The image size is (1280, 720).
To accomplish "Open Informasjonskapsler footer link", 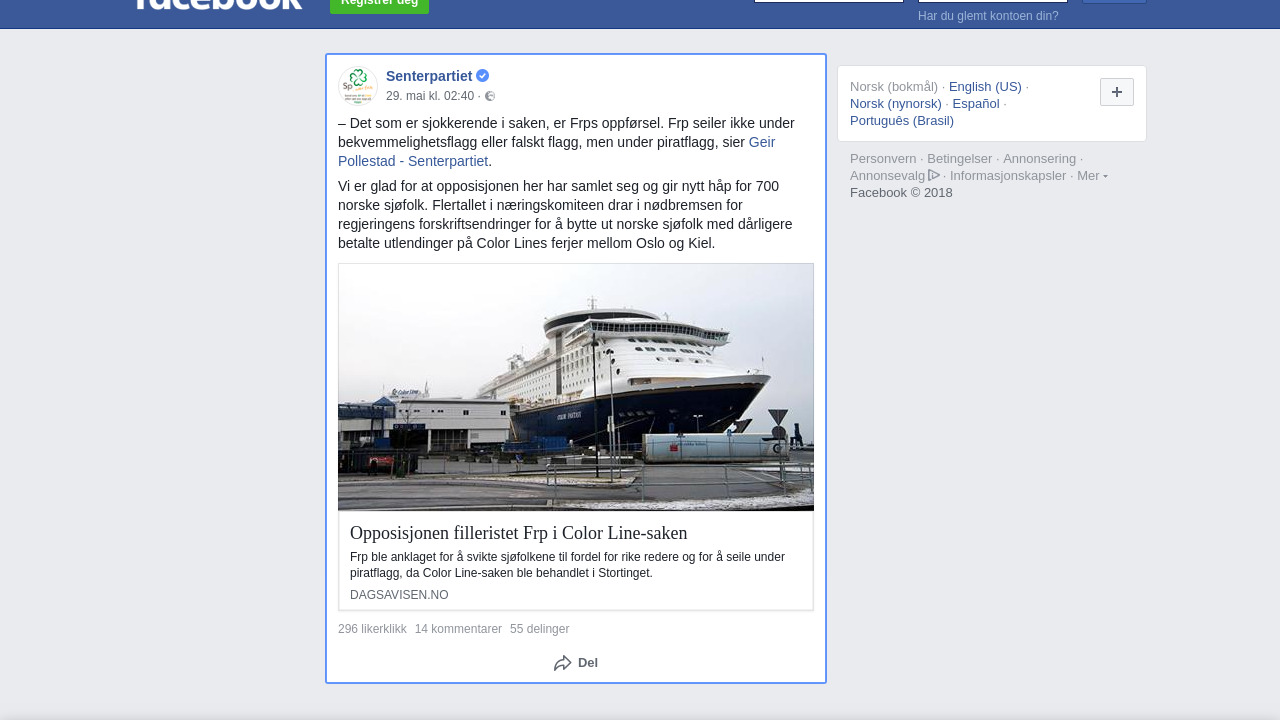I will pyautogui.click(x=1008, y=176).
